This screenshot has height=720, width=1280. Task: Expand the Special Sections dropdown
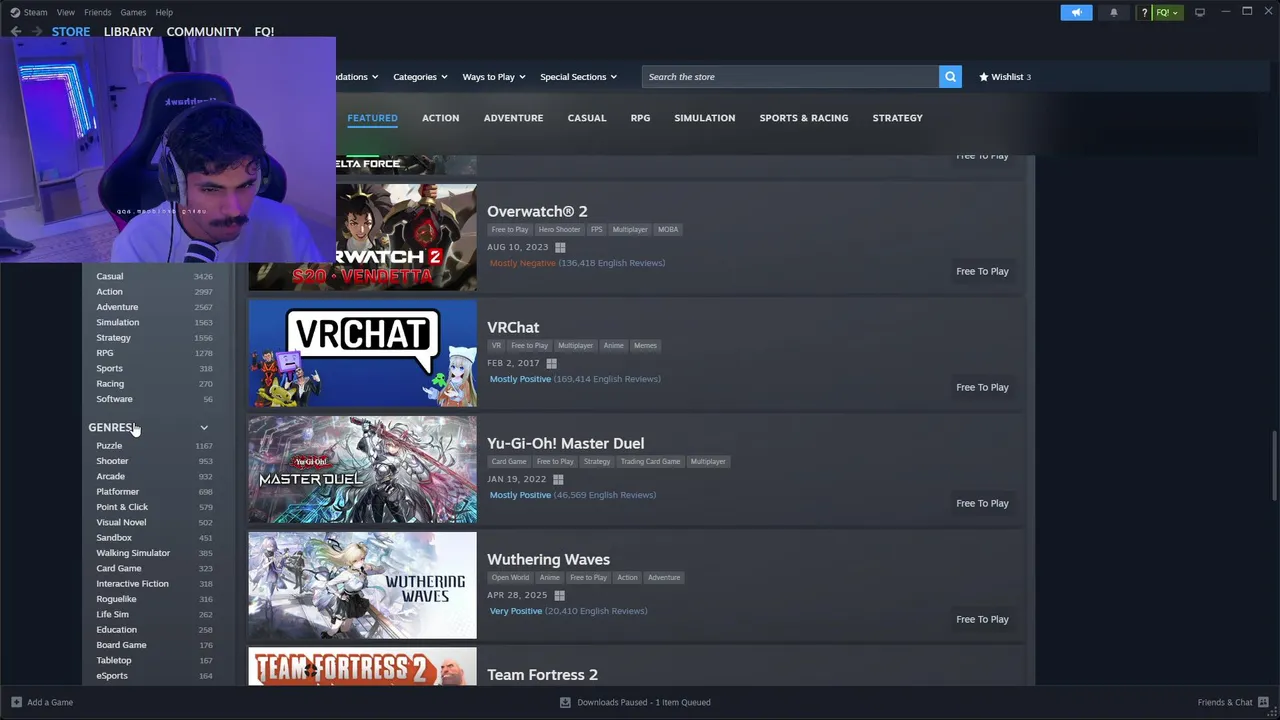pos(579,77)
